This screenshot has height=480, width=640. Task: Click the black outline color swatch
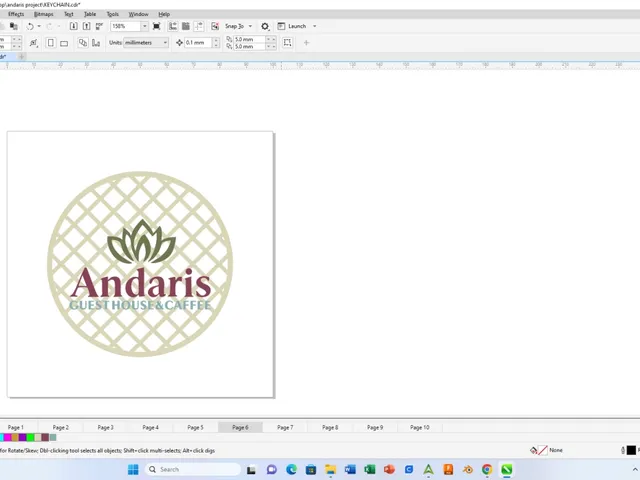(631, 450)
